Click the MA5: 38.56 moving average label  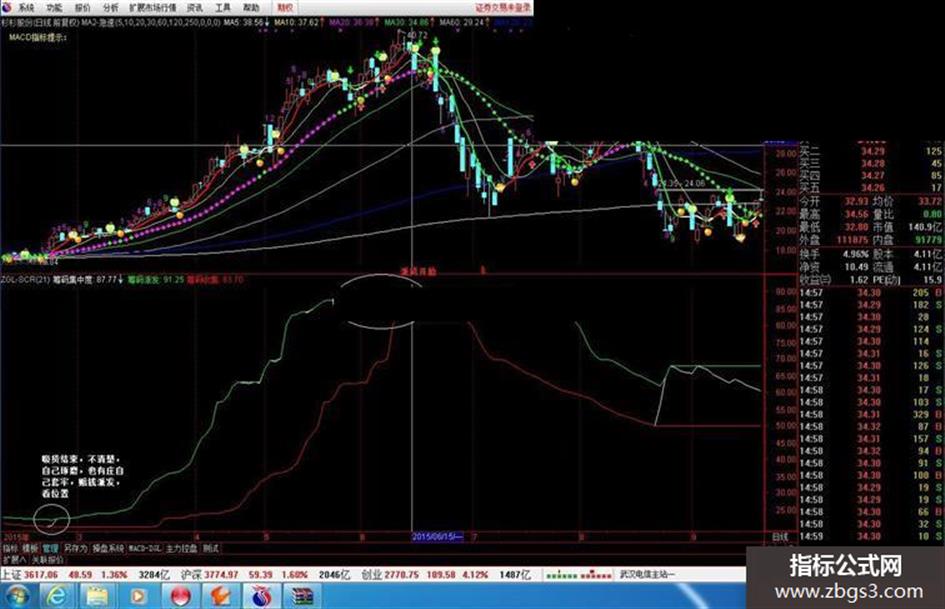[244, 22]
